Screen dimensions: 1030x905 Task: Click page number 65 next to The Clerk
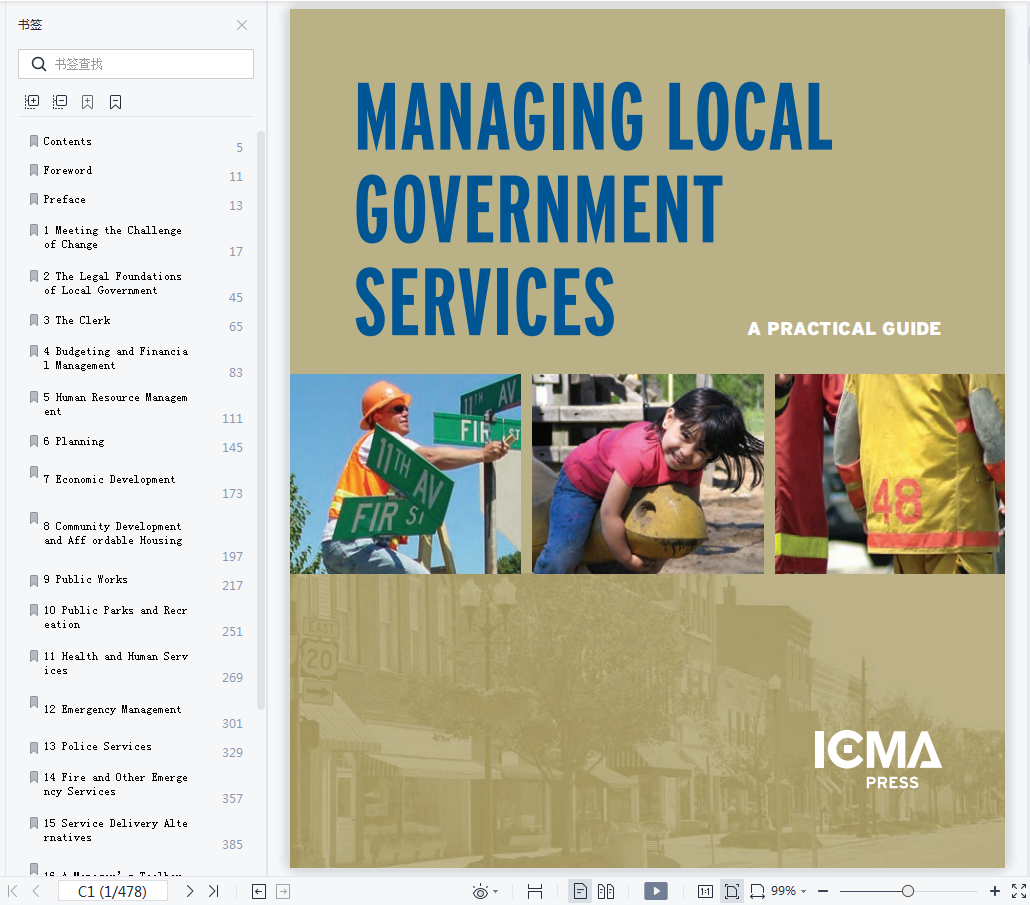(x=236, y=327)
